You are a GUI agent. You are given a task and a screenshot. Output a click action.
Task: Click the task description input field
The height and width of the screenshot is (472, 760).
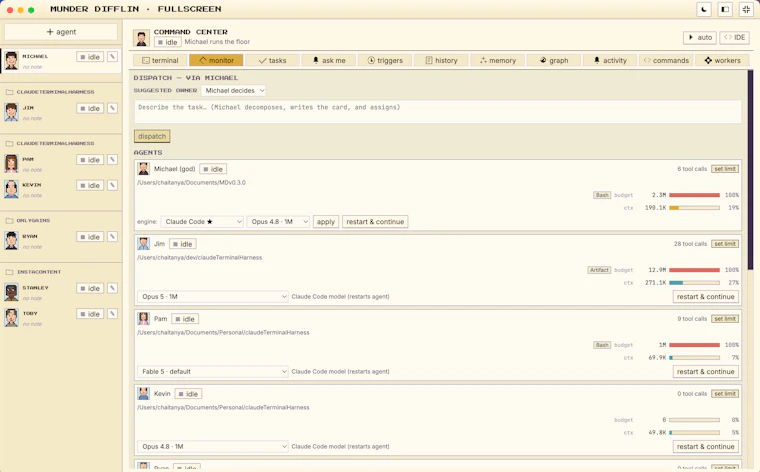click(438, 111)
